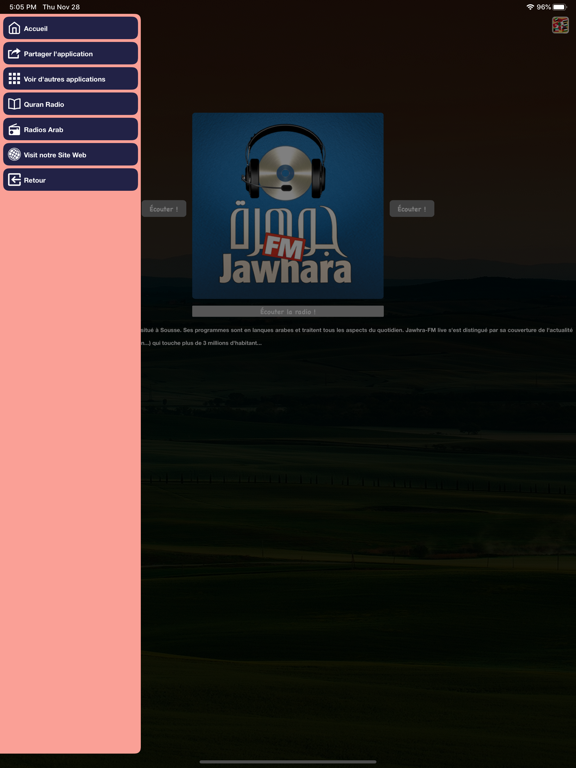Click the radio icon beside Radios Arab
This screenshot has width=576, height=768.
pyautogui.click(x=14, y=129)
